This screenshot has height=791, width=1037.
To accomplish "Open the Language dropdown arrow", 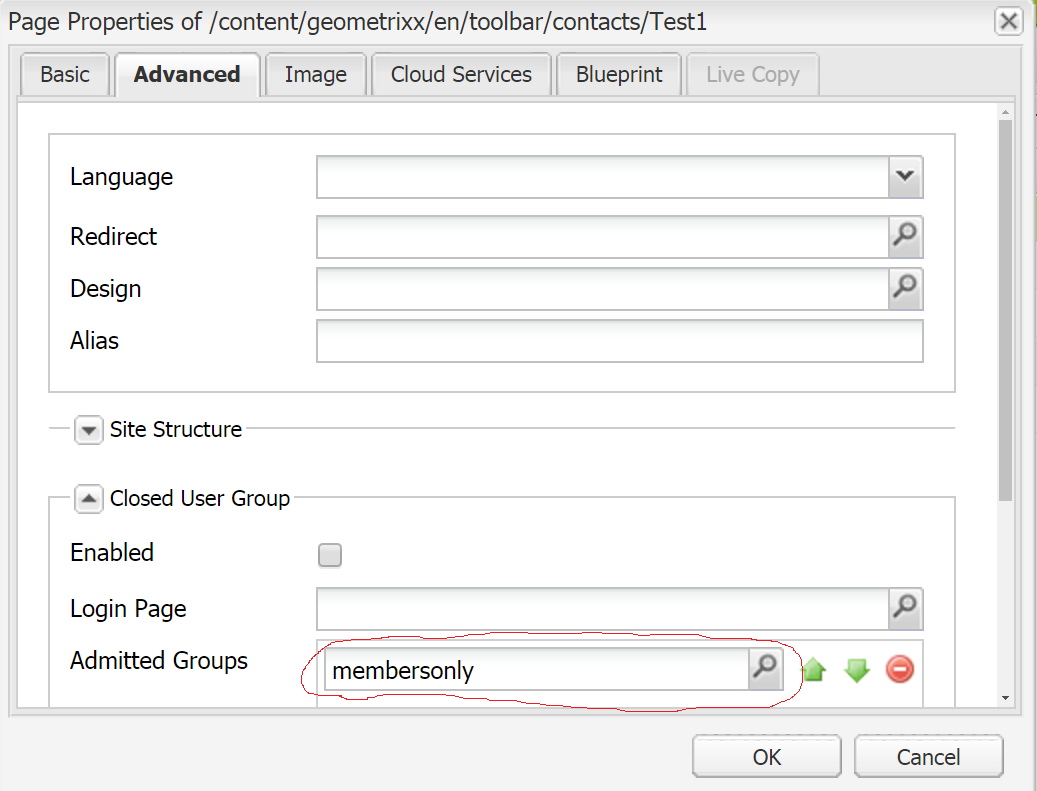I will [905, 177].
